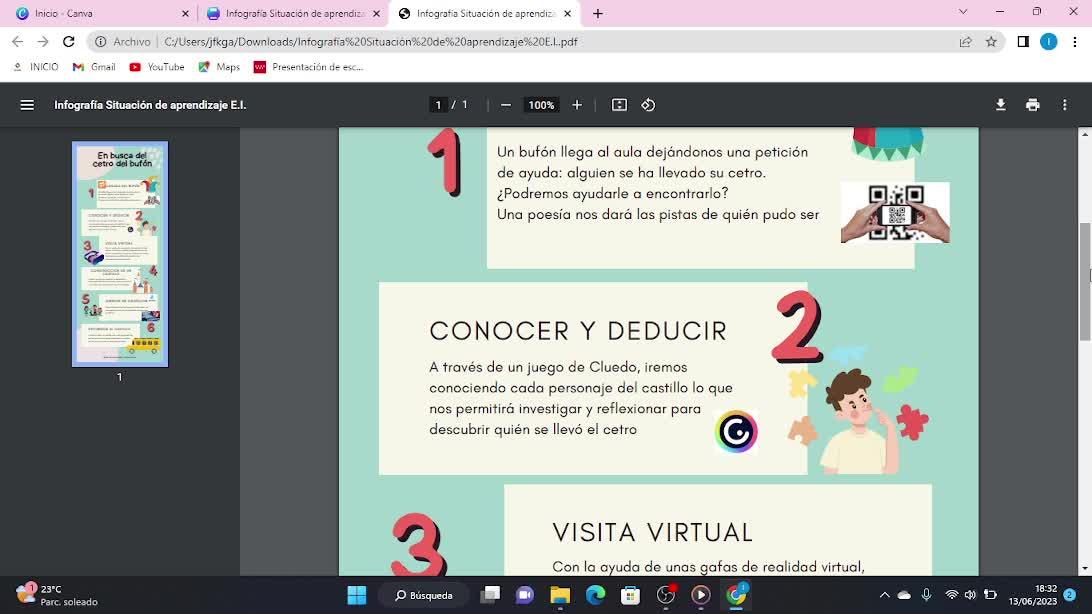Open the YouTube bookmark
1092x614 pixels.
pos(157,67)
